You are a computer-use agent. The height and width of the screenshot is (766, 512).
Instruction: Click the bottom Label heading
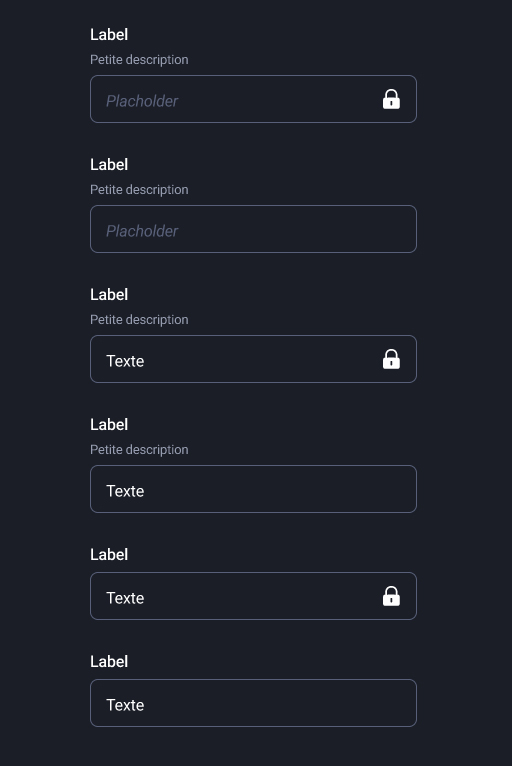click(109, 661)
